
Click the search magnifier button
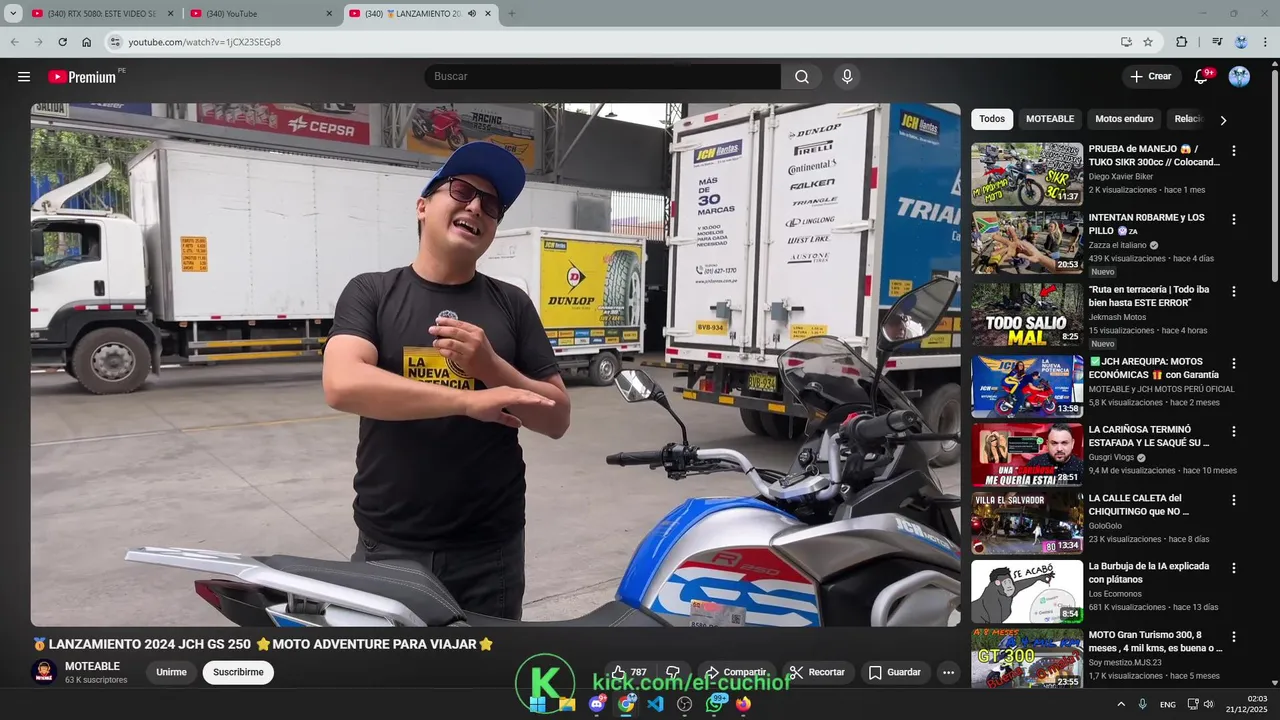pos(802,77)
